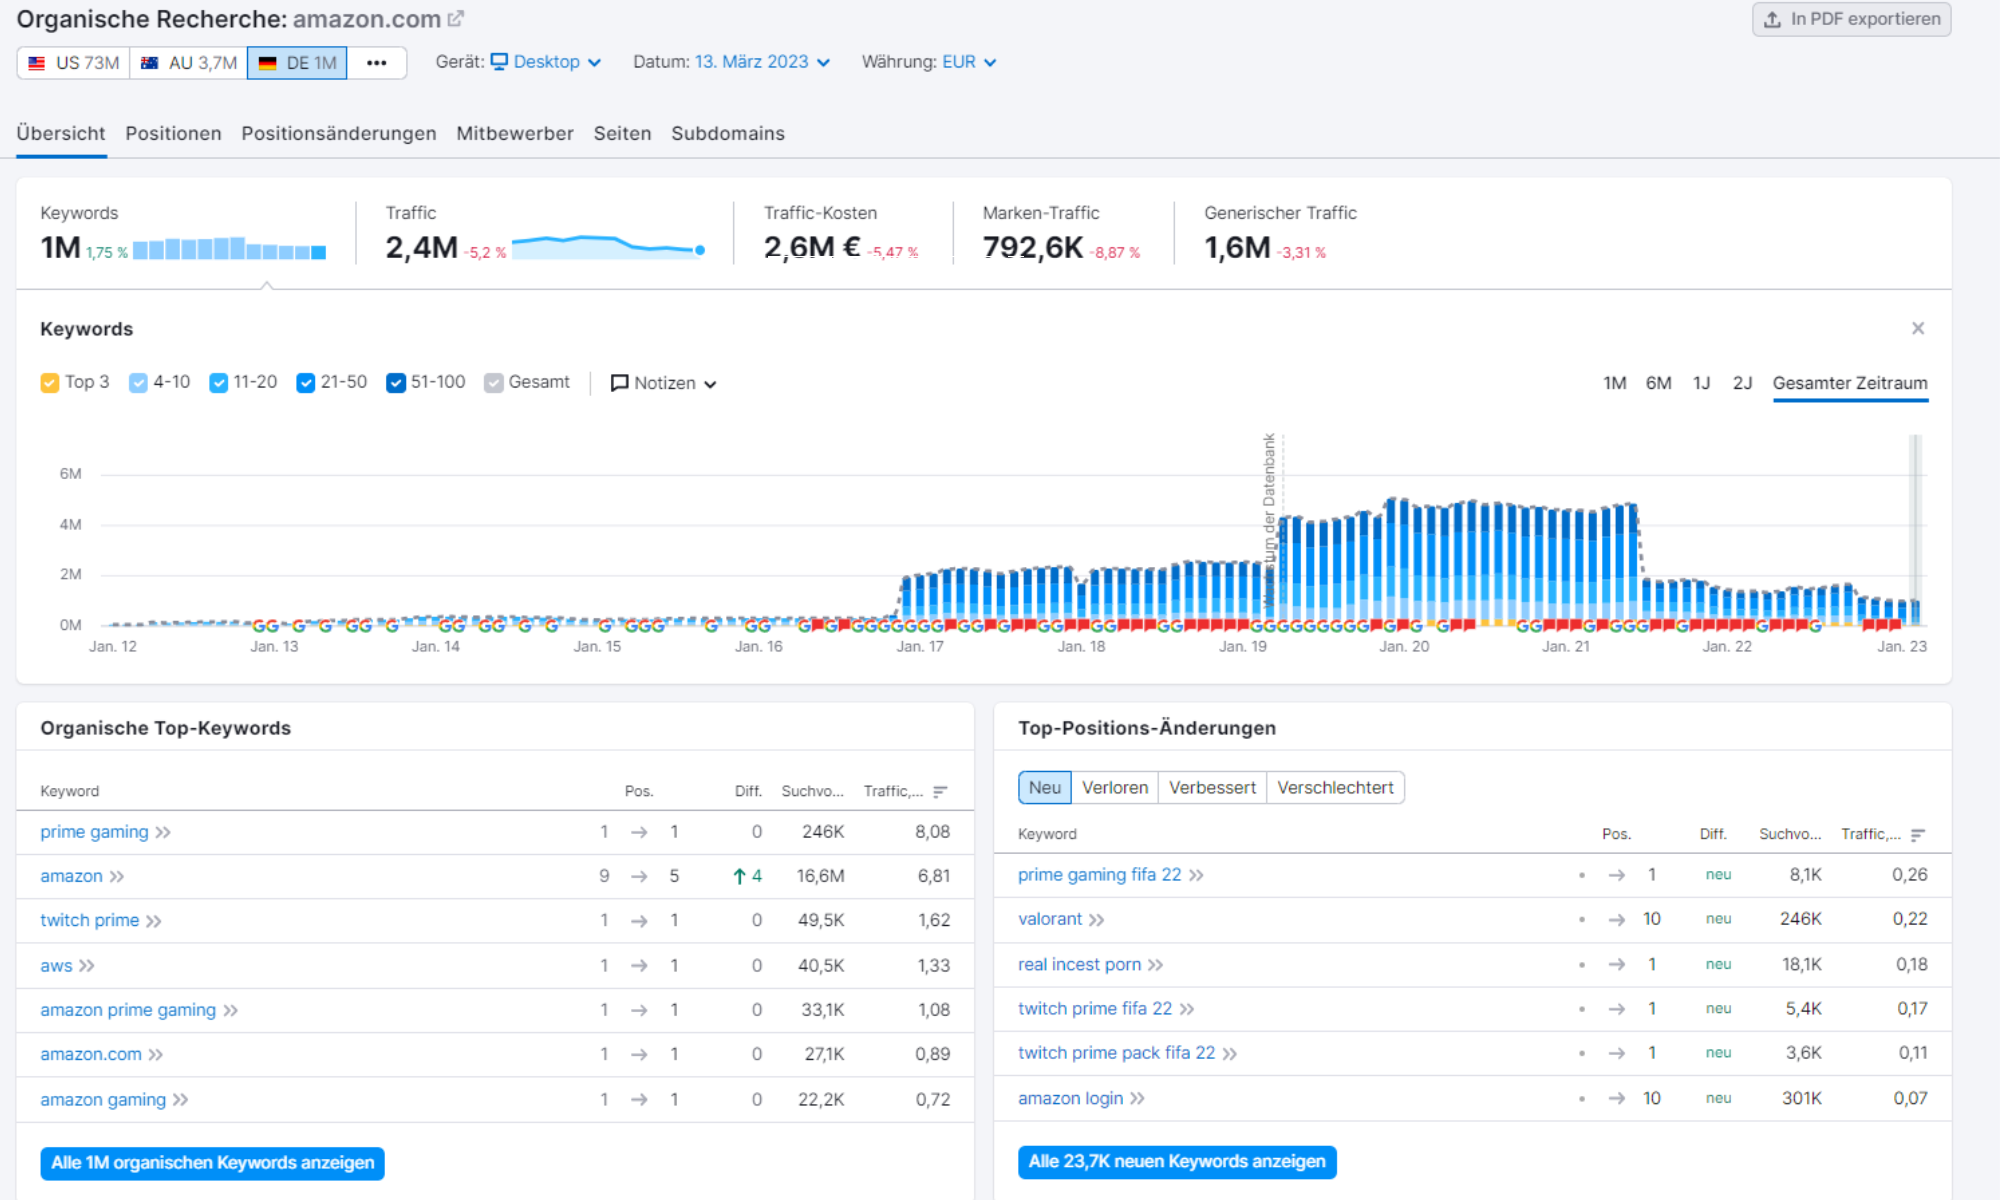Image resolution: width=2000 pixels, height=1200 pixels.
Task: Select the US 73M database
Action: 73,63
